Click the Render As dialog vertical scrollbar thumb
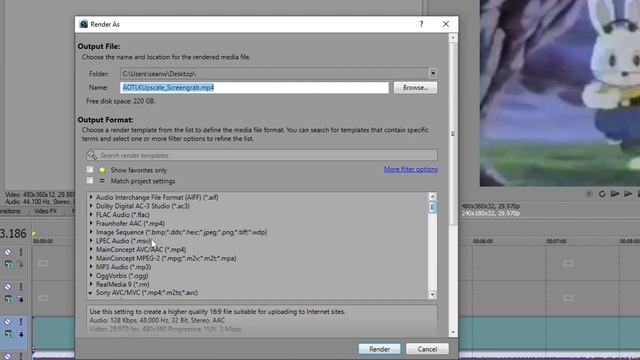The width and height of the screenshot is (640, 360). (x=452, y=133)
